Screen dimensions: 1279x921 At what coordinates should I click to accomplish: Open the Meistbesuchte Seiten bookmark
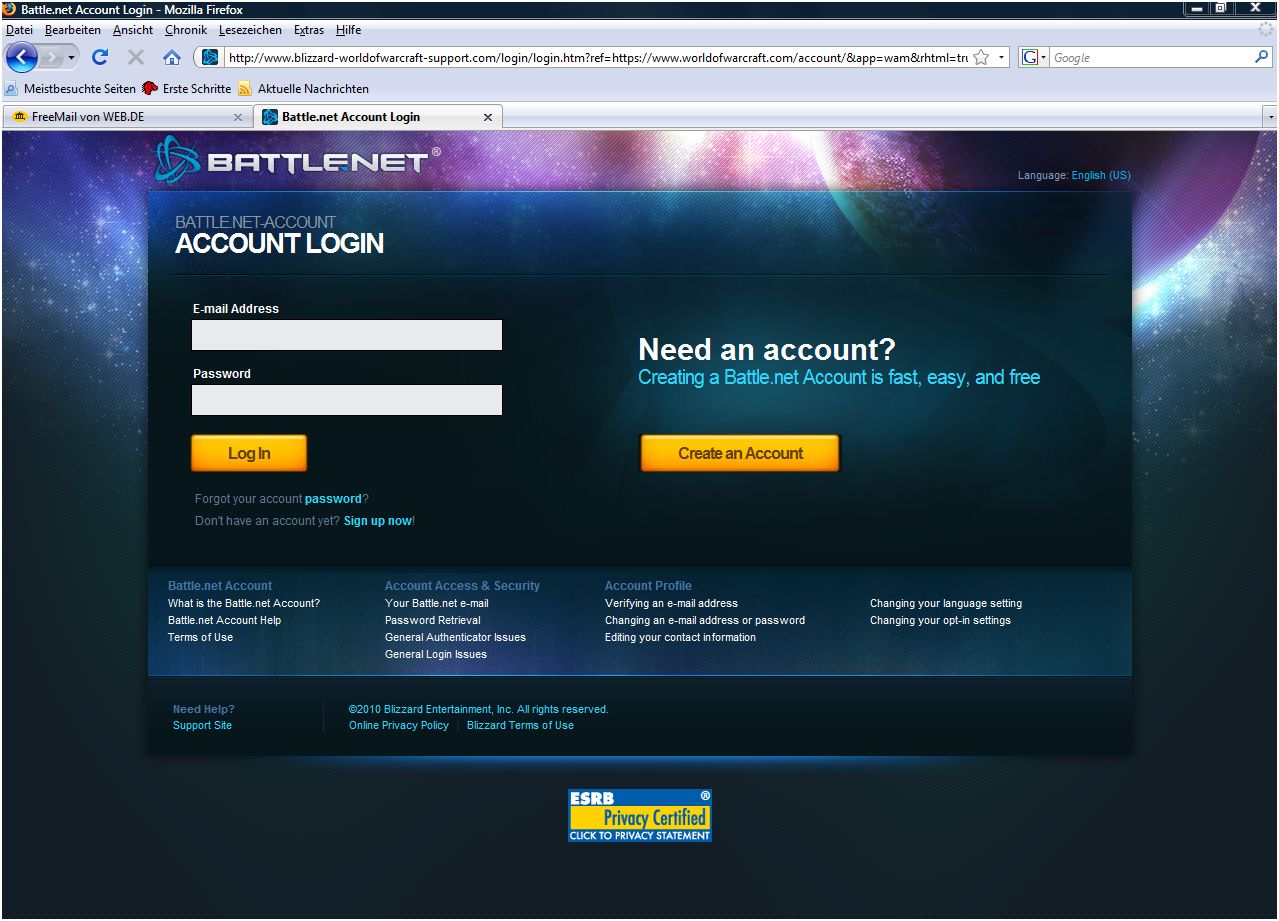(x=79, y=89)
